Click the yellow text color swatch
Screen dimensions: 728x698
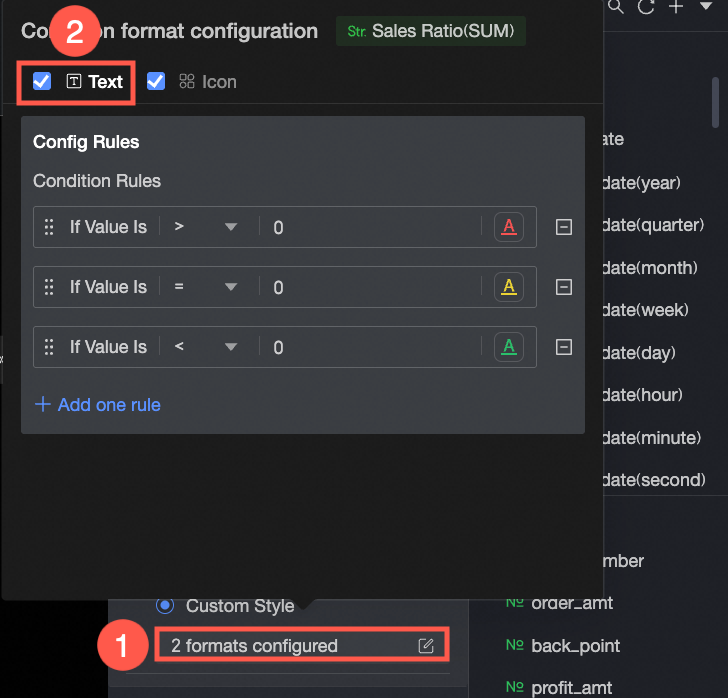pos(509,287)
